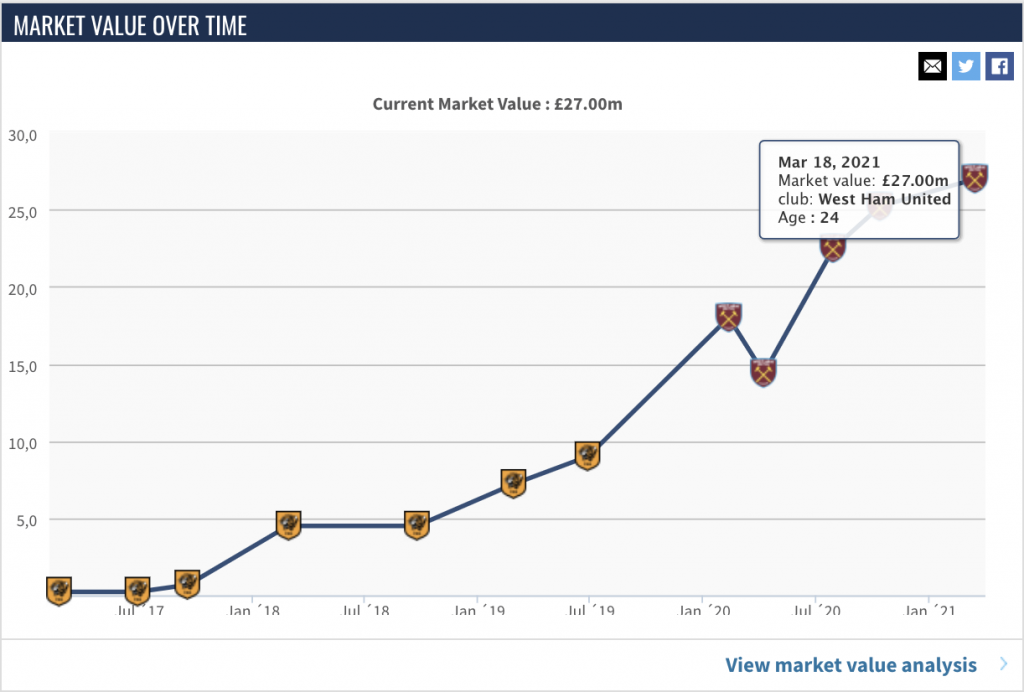The width and height of the screenshot is (1024, 692).
Task: Click the West Ham crest at the value dip
Action: (x=763, y=372)
